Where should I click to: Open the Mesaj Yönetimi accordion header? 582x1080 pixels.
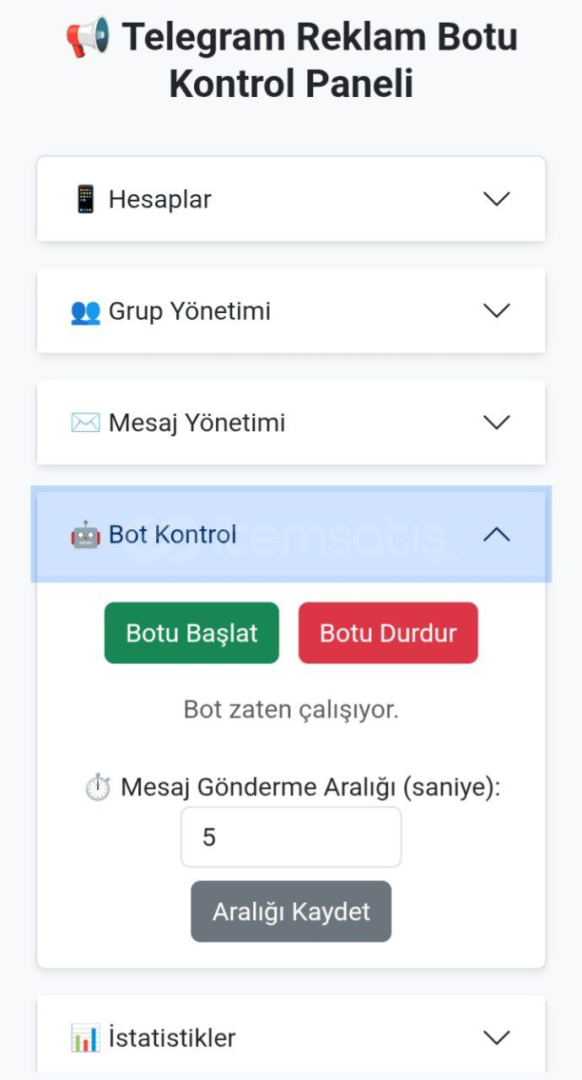291,422
